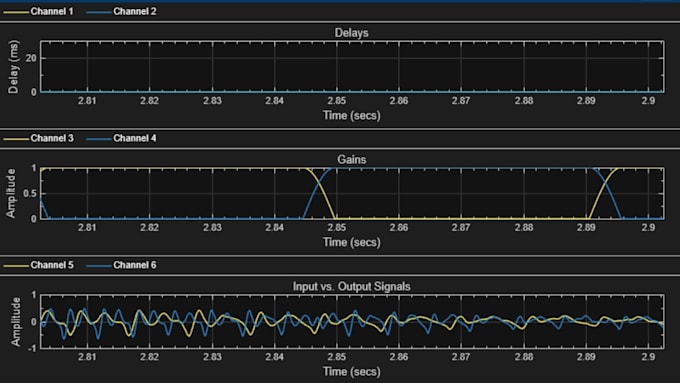680x383 pixels.
Task: Click the -1 tick on signals axis
Action: 32,348
